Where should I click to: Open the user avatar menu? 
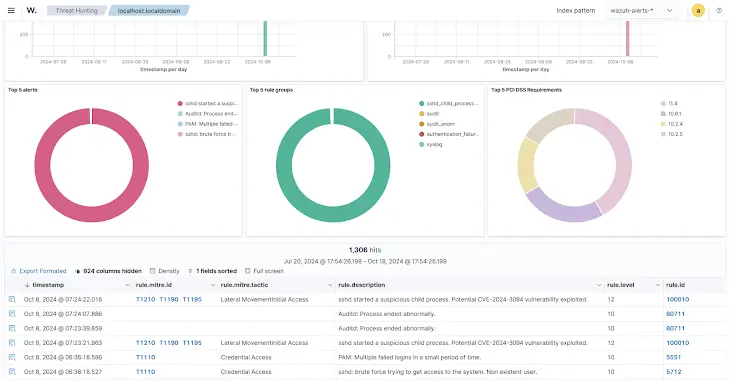click(698, 10)
